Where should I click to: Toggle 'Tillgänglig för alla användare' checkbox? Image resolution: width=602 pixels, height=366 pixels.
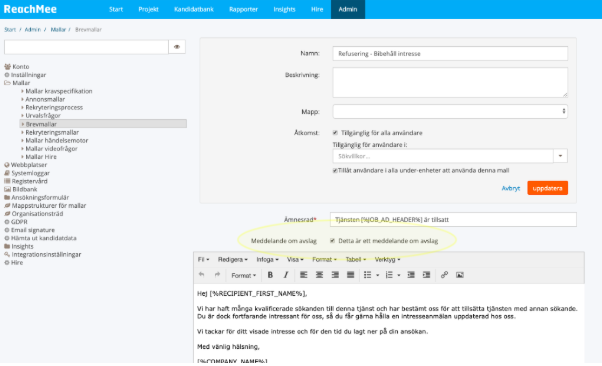335,133
